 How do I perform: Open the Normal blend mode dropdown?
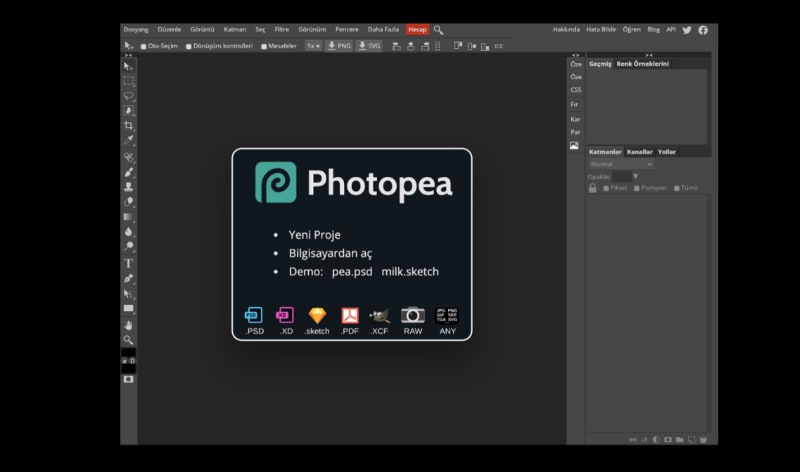pyautogui.click(x=621, y=164)
